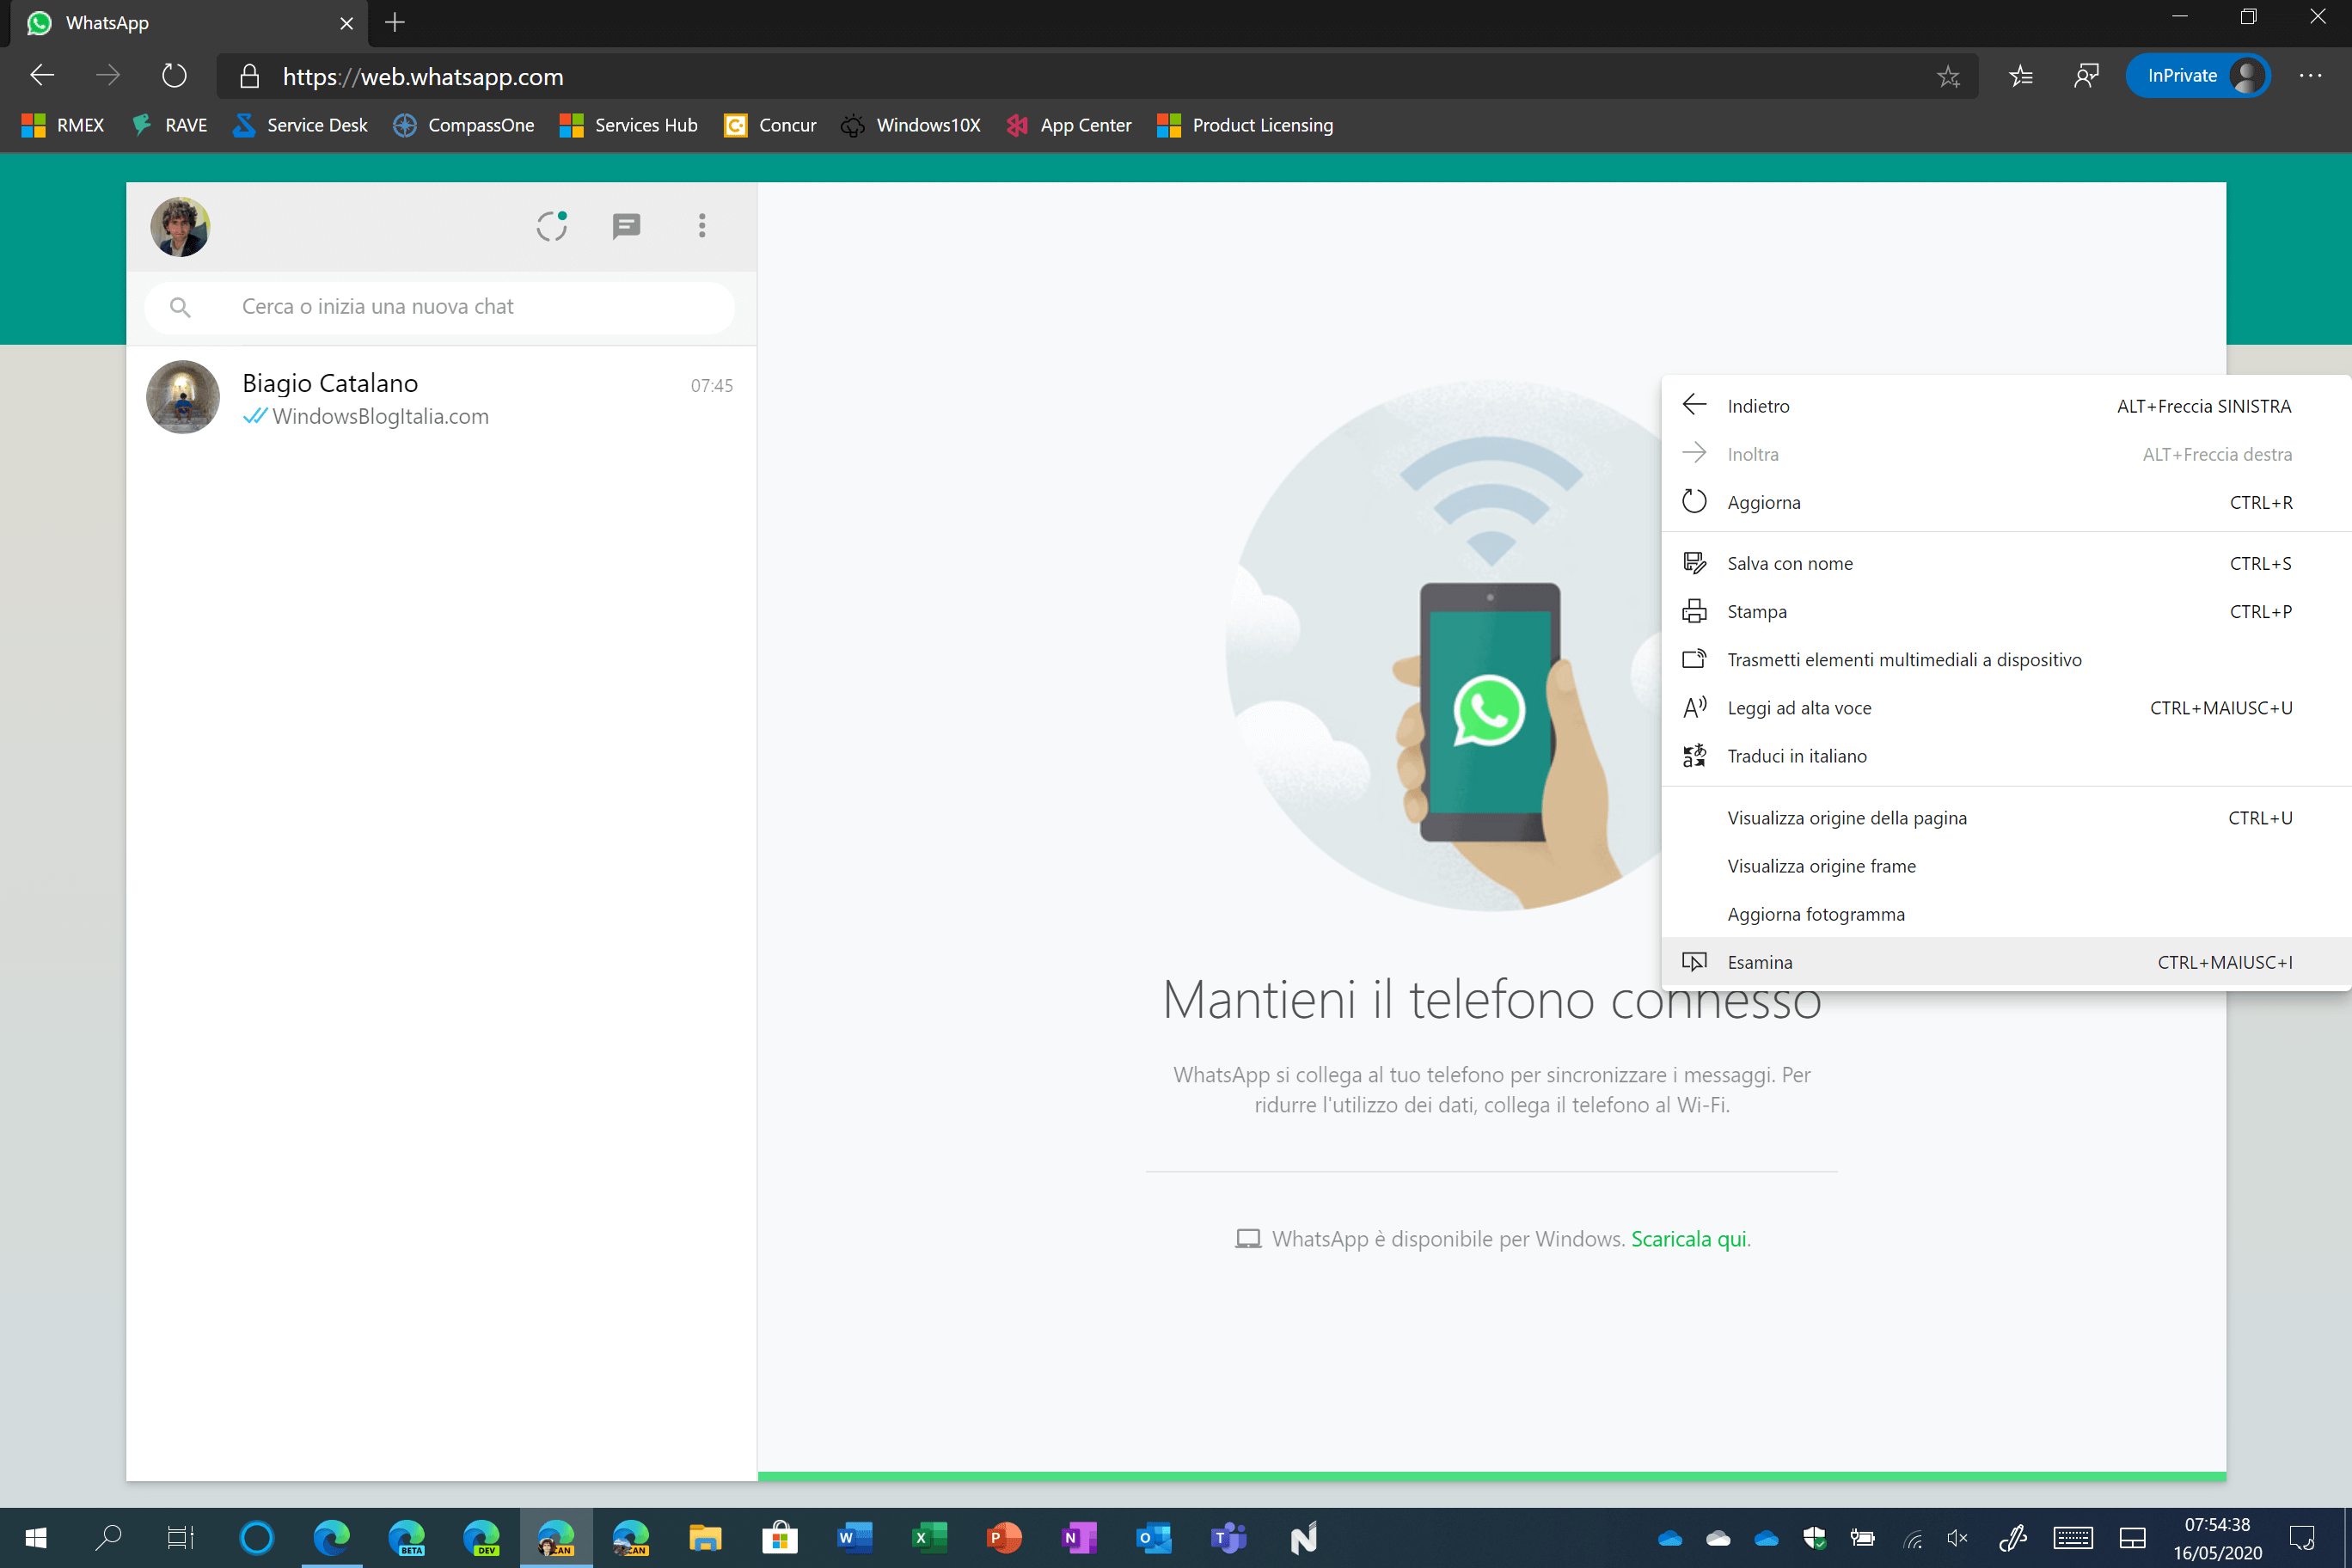
Task: Open the Service Desk bookmark
Action: [x=300, y=125]
